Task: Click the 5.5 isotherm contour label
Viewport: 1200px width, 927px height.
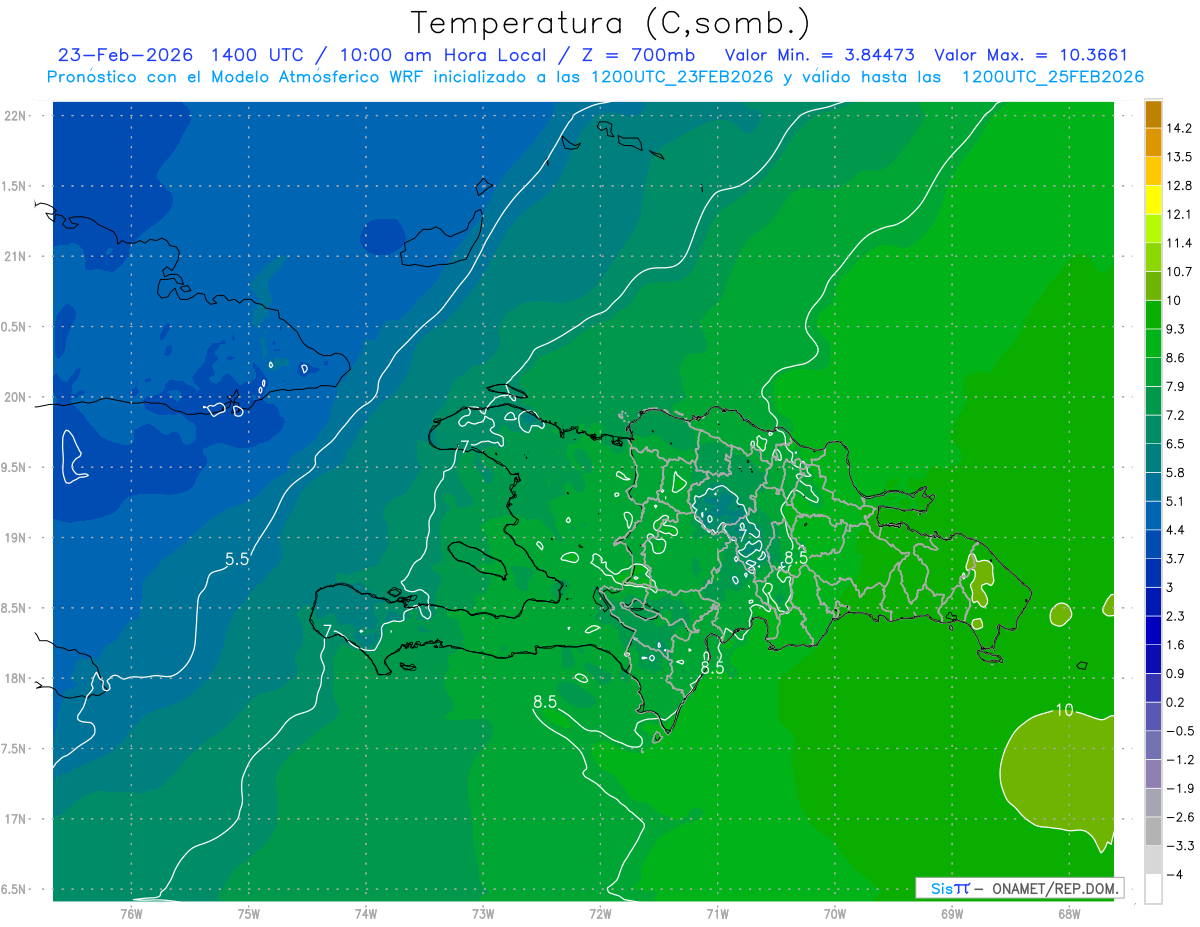Action: coord(237,560)
